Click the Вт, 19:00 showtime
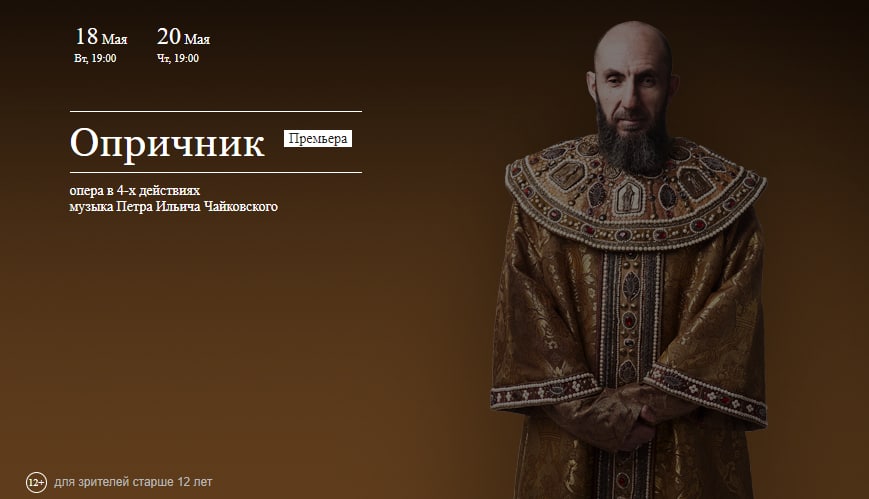 95,58
